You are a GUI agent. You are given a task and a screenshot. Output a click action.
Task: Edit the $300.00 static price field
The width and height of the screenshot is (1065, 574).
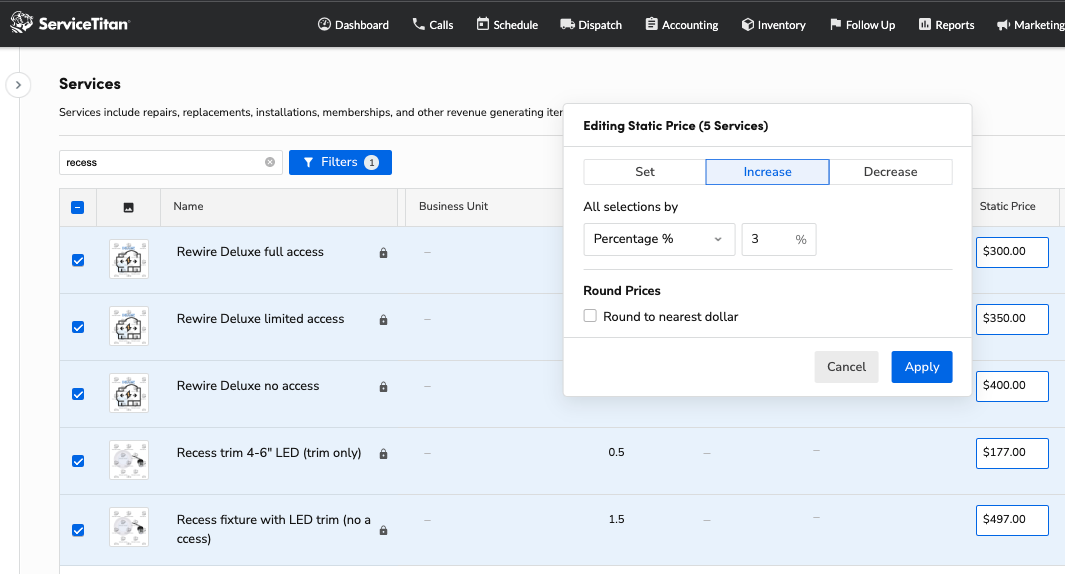point(1012,252)
